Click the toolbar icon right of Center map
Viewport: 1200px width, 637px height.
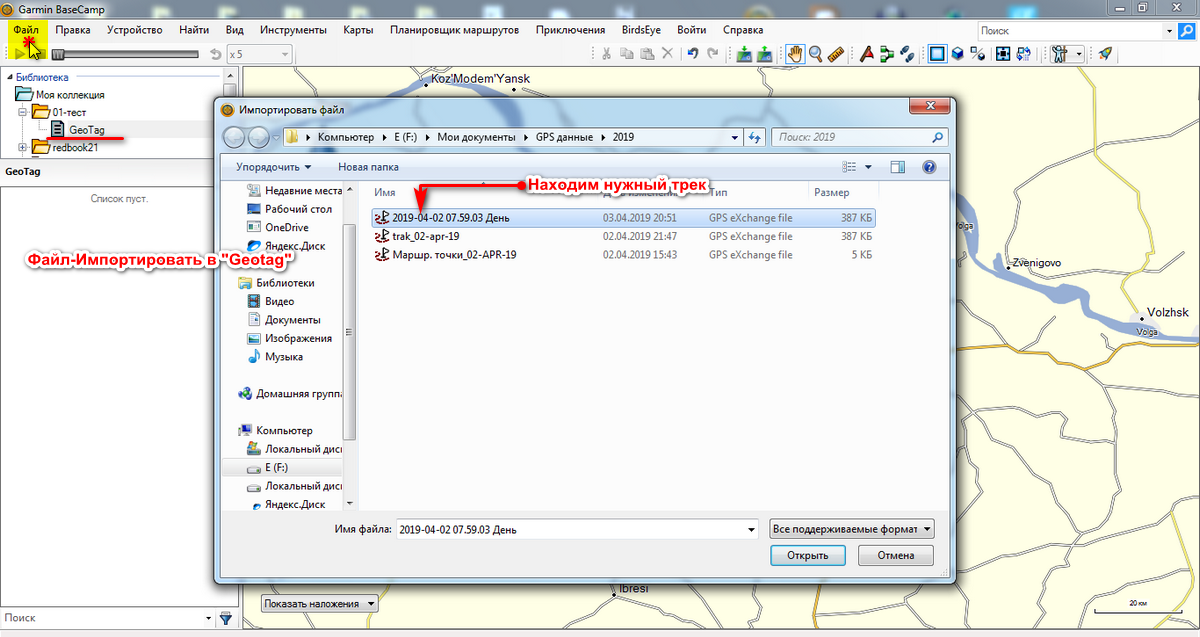1025,54
